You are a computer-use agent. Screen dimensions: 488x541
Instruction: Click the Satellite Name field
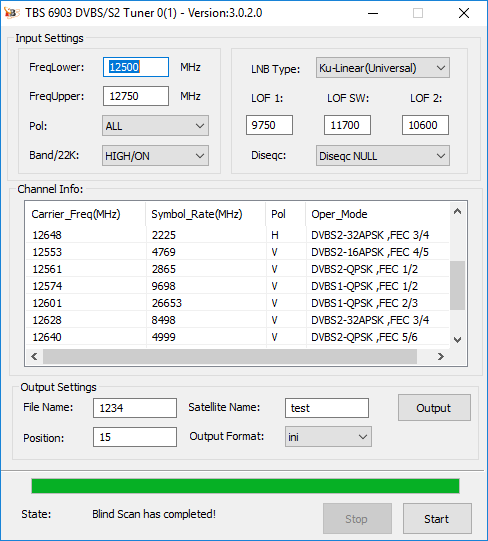(x=327, y=408)
